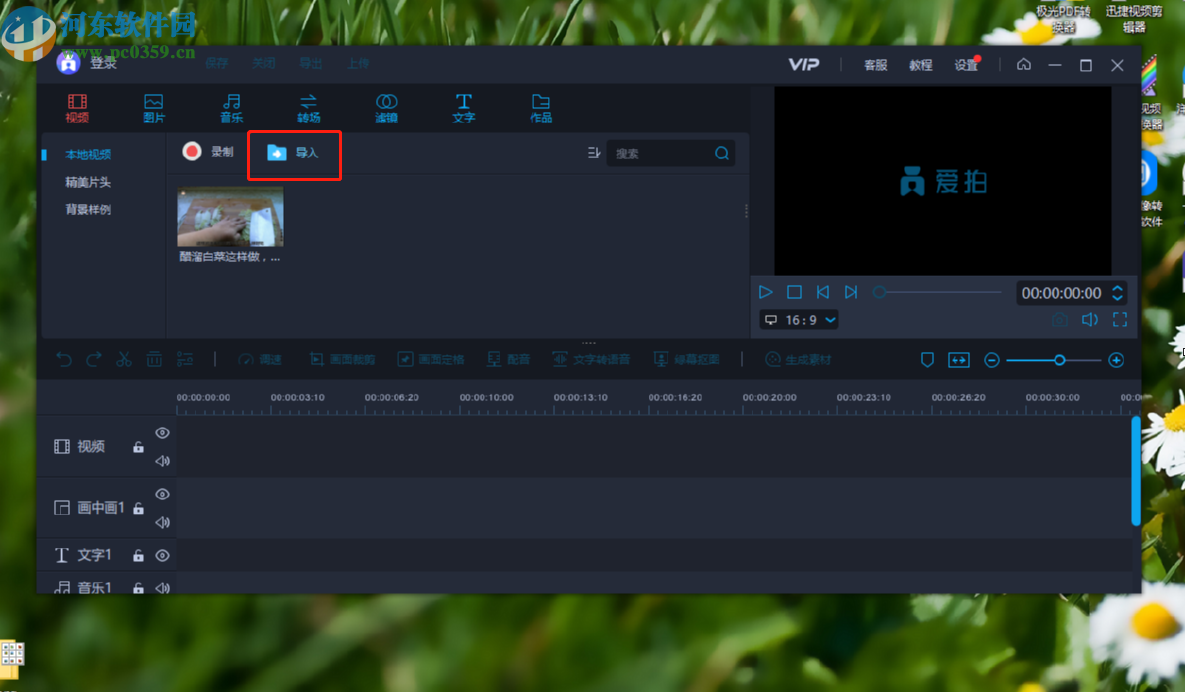Toggle lock on the 视频 track

(x=138, y=446)
